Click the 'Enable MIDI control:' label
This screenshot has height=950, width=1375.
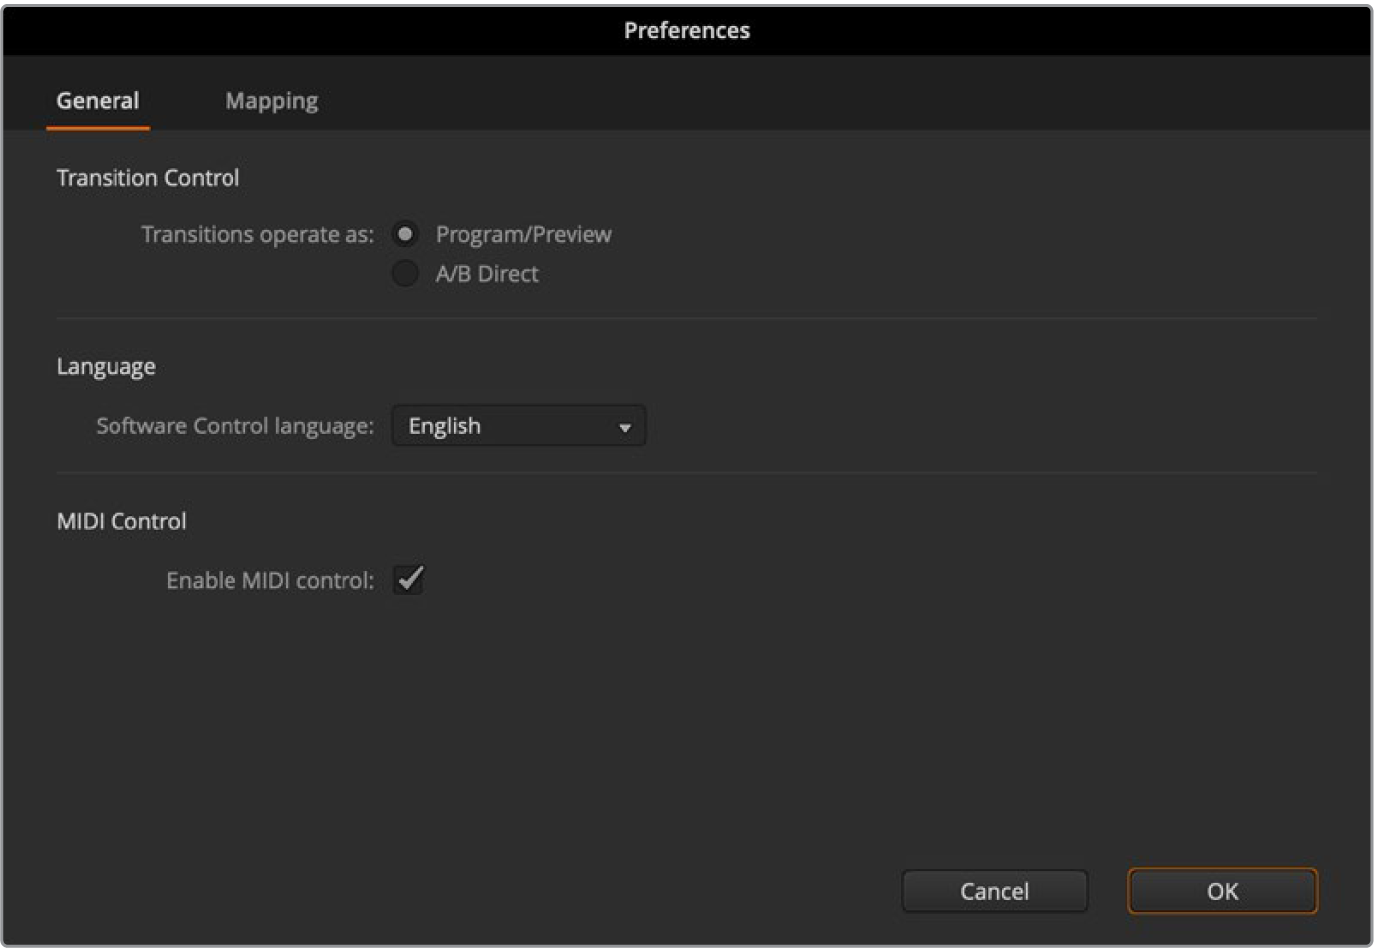pos(270,581)
